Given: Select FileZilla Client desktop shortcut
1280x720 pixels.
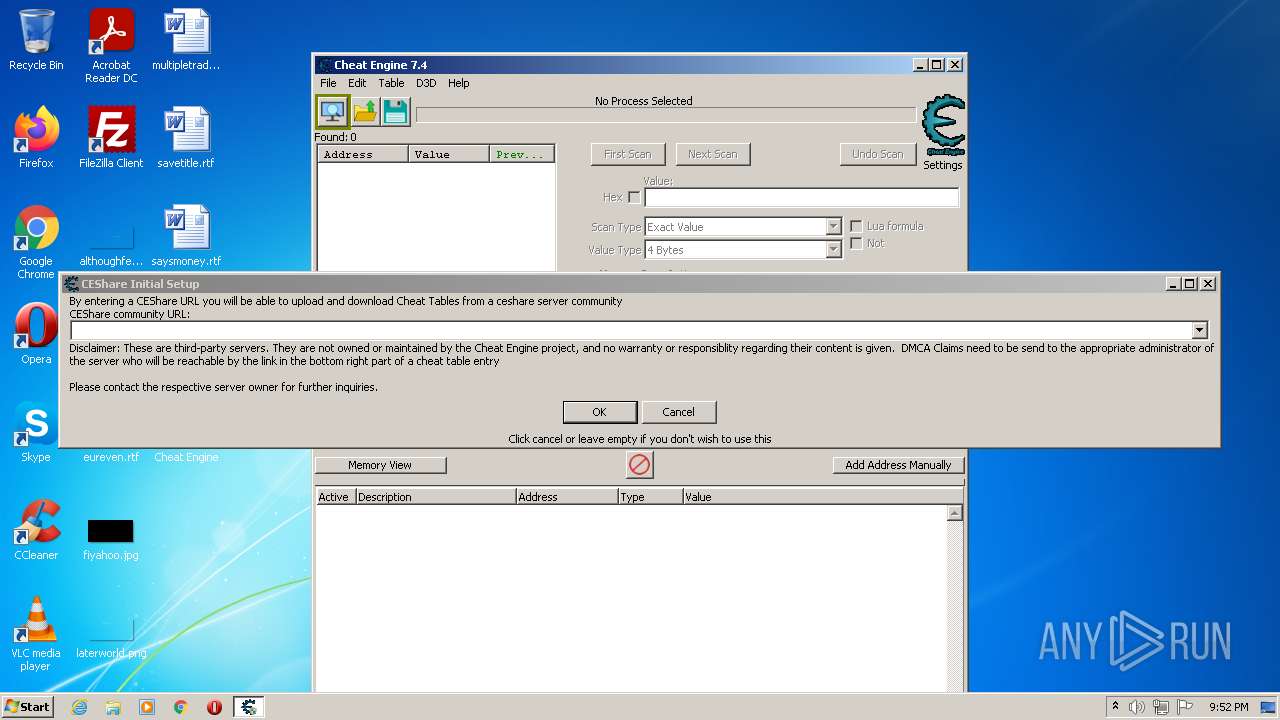Looking at the screenshot, I should click(111, 138).
